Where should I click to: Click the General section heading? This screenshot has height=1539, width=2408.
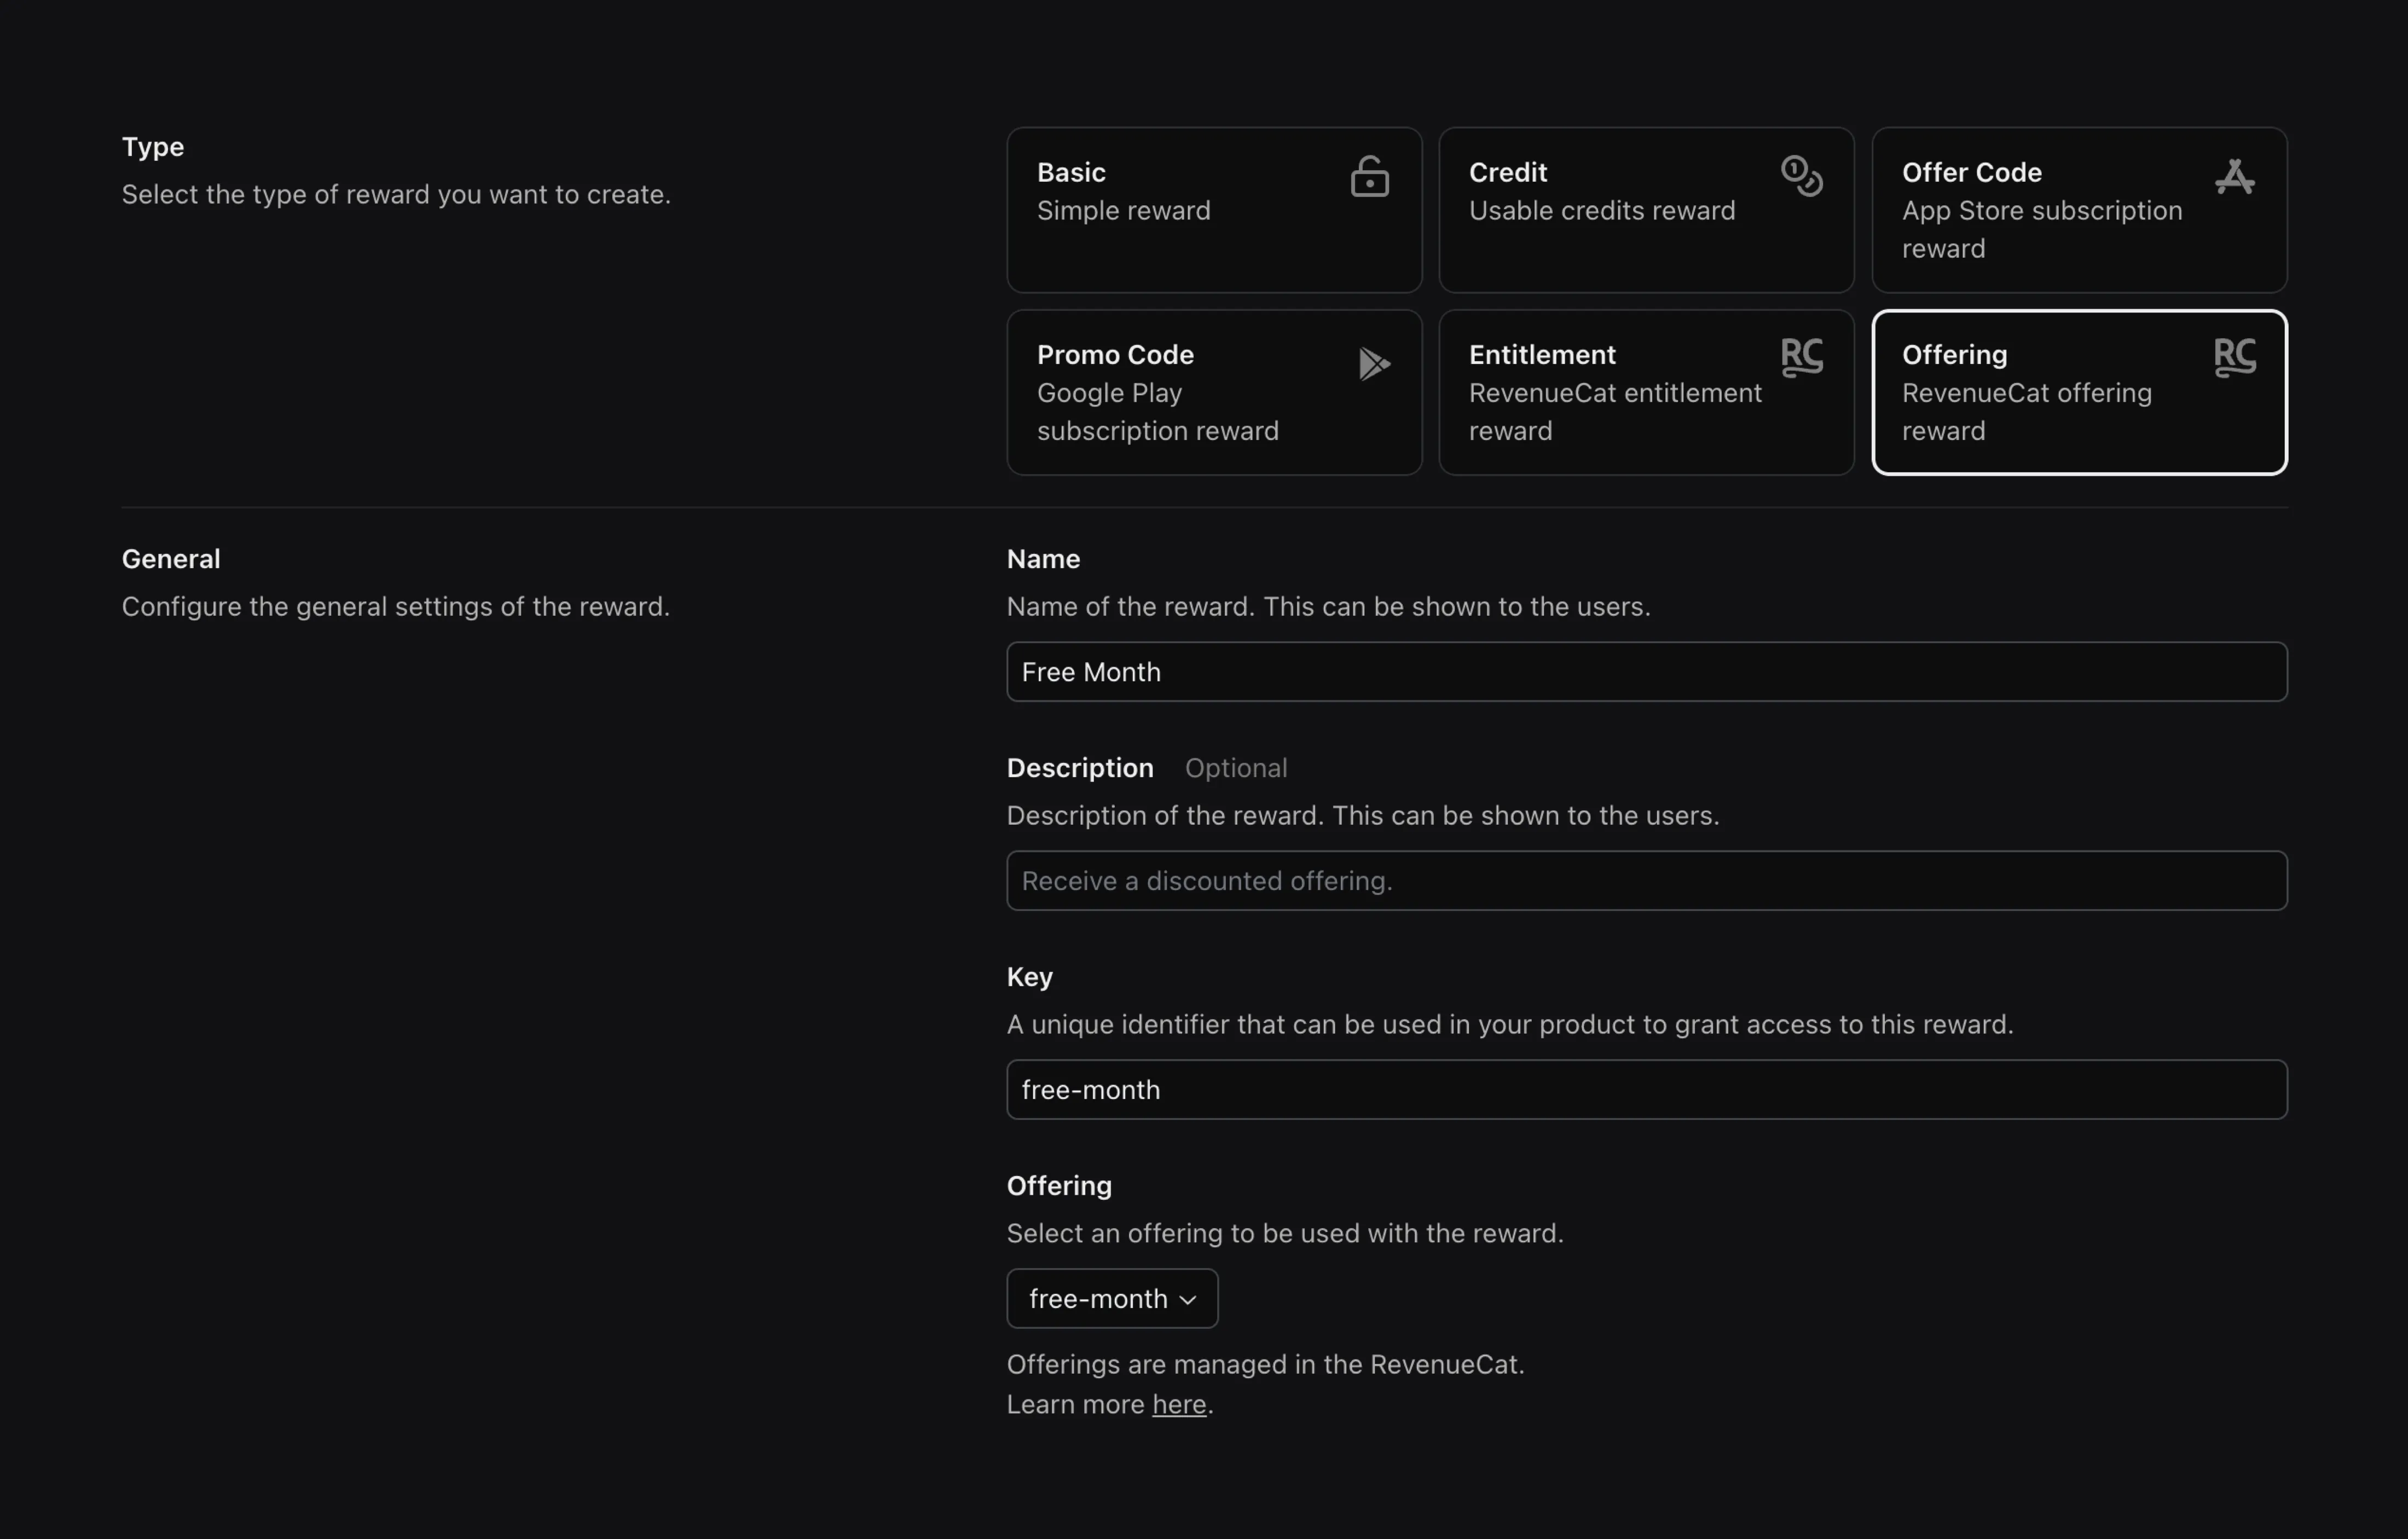pyautogui.click(x=170, y=558)
